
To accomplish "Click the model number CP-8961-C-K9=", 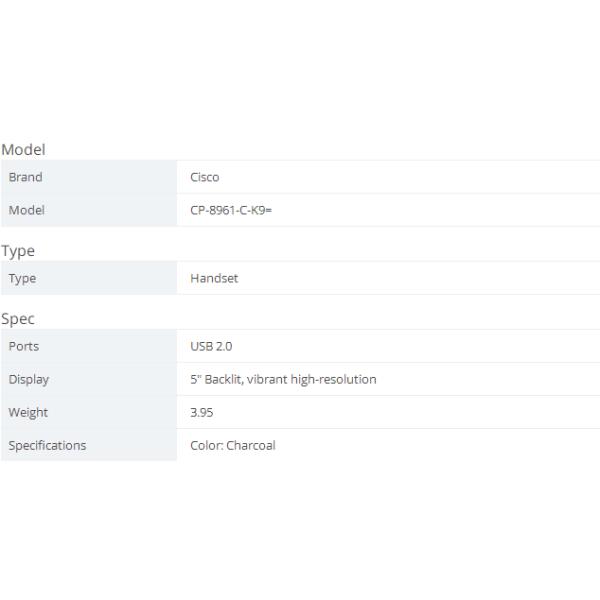I will (231, 210).
